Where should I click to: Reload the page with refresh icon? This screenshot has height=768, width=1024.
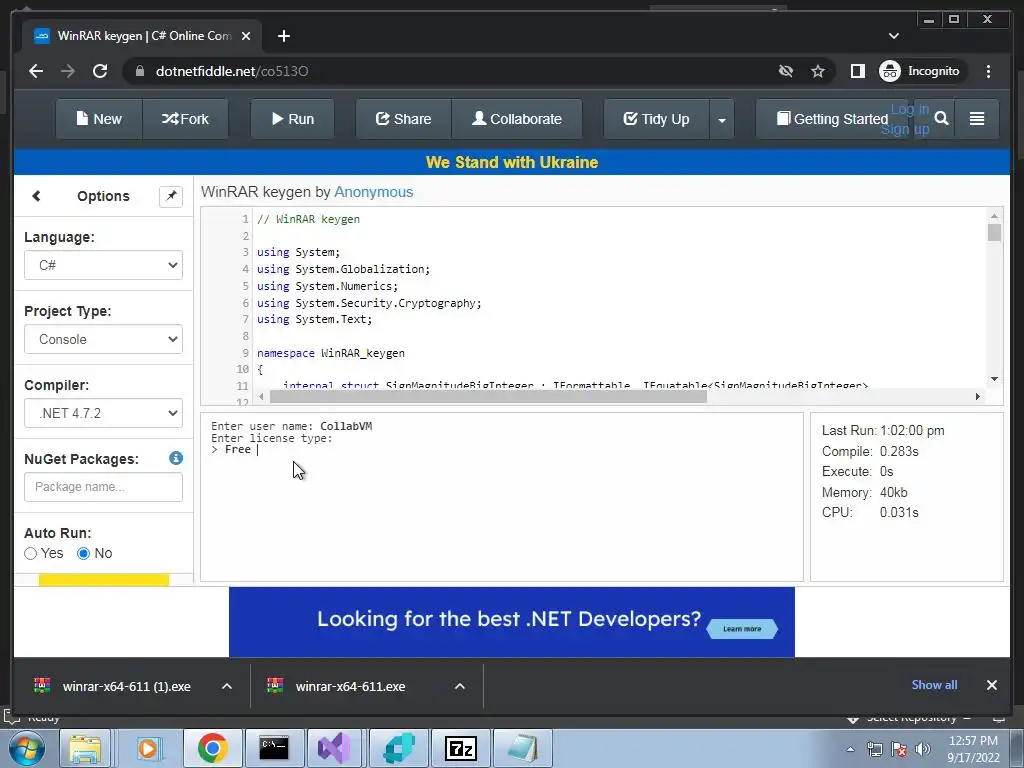[100, 71]
